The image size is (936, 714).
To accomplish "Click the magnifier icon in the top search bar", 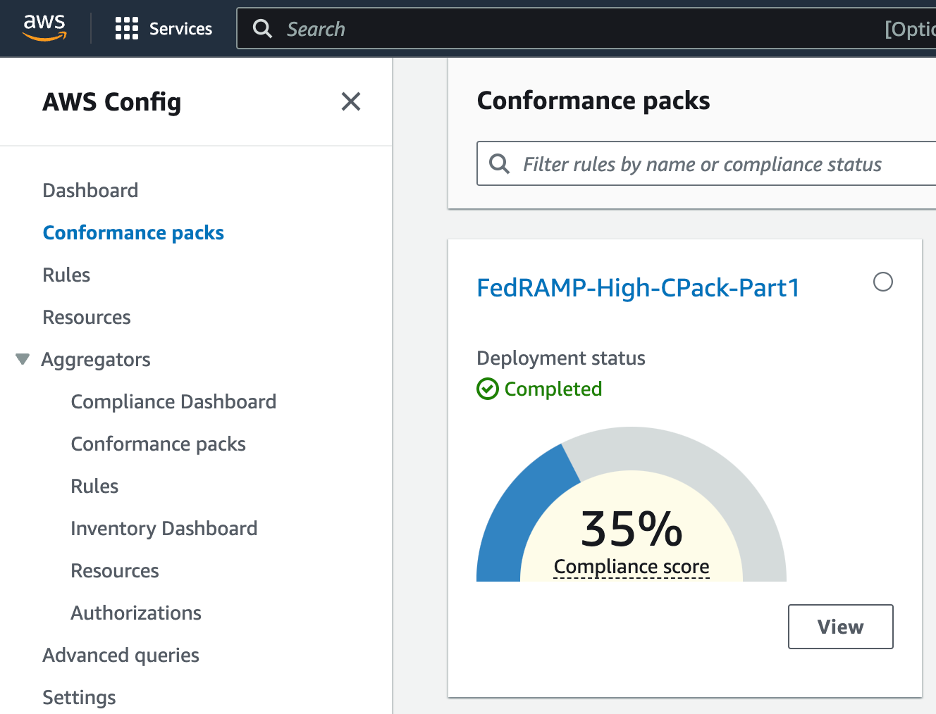I will point(262,28).
